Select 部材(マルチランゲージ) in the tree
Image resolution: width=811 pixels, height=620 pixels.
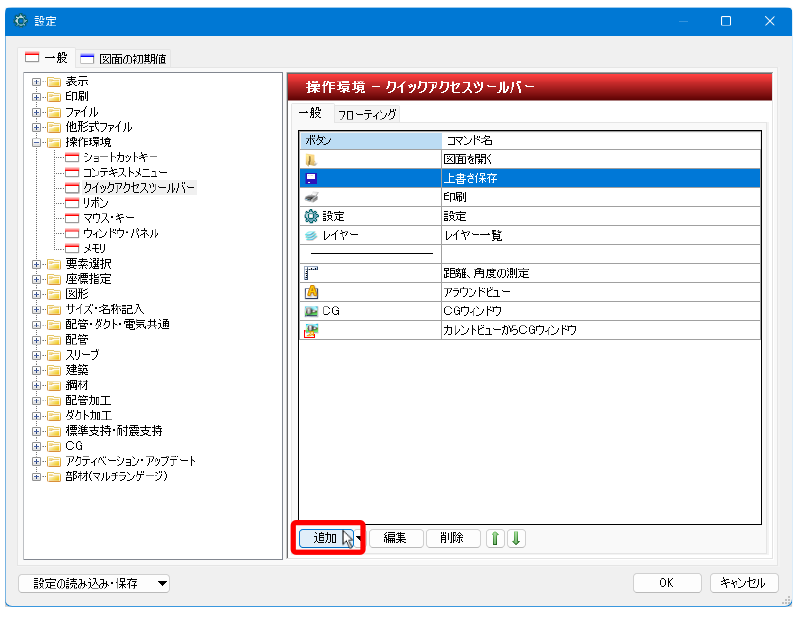point(116,476)
